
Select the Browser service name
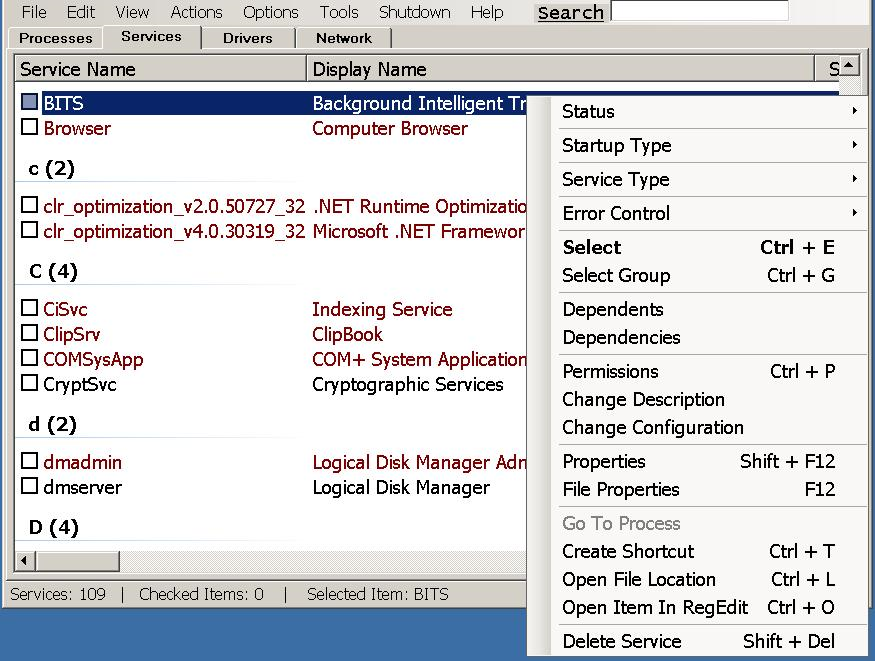77,128
